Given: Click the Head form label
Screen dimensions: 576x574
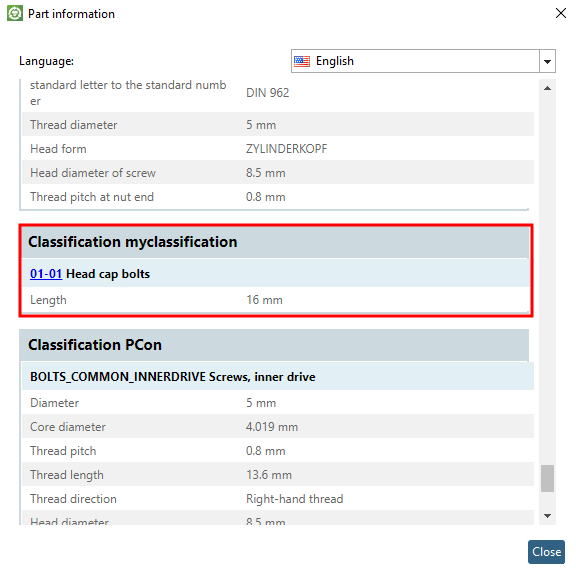Looking at the screenshot, I should tap(58, 149).
